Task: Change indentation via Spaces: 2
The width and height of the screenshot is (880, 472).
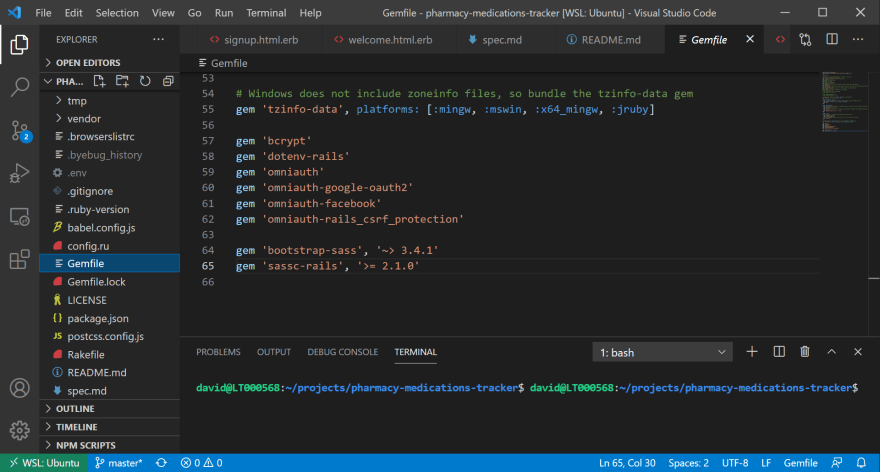Action: pyautogui.click(x=688, y=463)
